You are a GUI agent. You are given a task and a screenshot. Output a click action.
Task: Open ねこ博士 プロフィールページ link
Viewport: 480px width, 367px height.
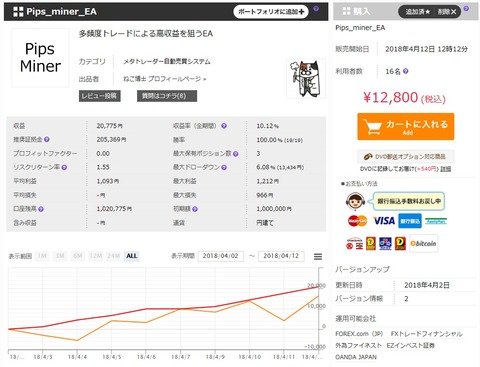coord(165,79)
